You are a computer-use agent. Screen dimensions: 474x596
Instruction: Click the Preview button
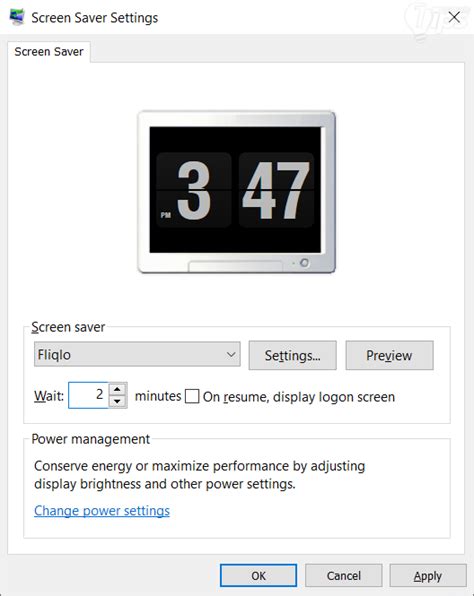coord(389,355)
